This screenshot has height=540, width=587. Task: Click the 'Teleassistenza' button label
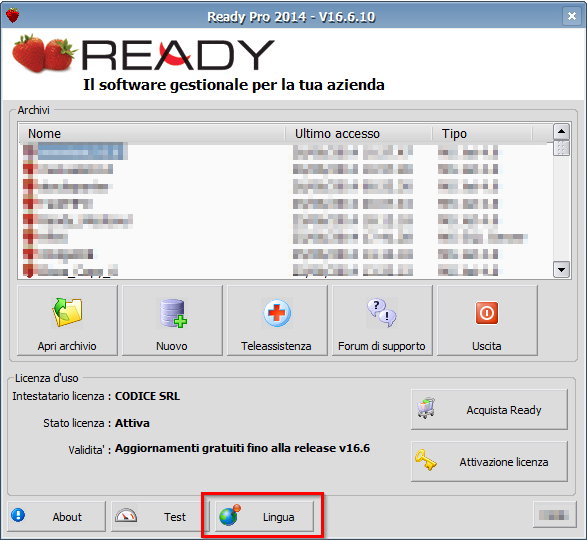click(x=276, y=346)
